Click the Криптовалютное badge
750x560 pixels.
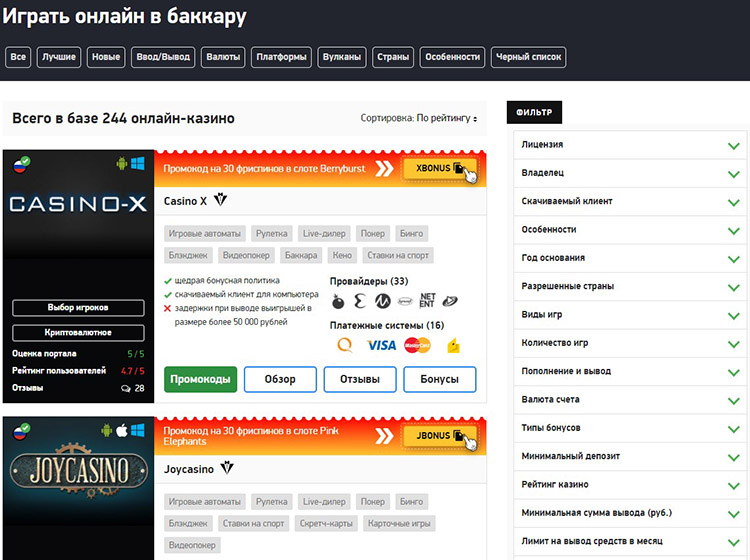(78, 333)
